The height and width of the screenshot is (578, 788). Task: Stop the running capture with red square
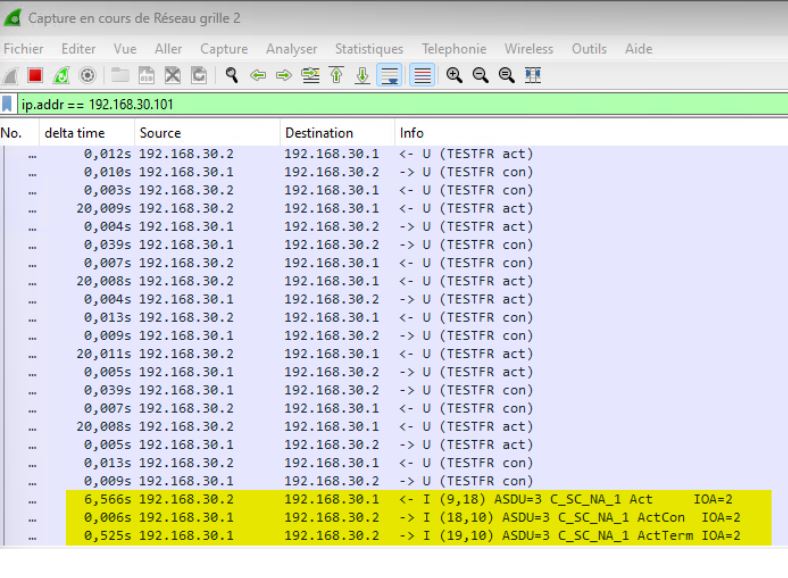coord(35,75)
